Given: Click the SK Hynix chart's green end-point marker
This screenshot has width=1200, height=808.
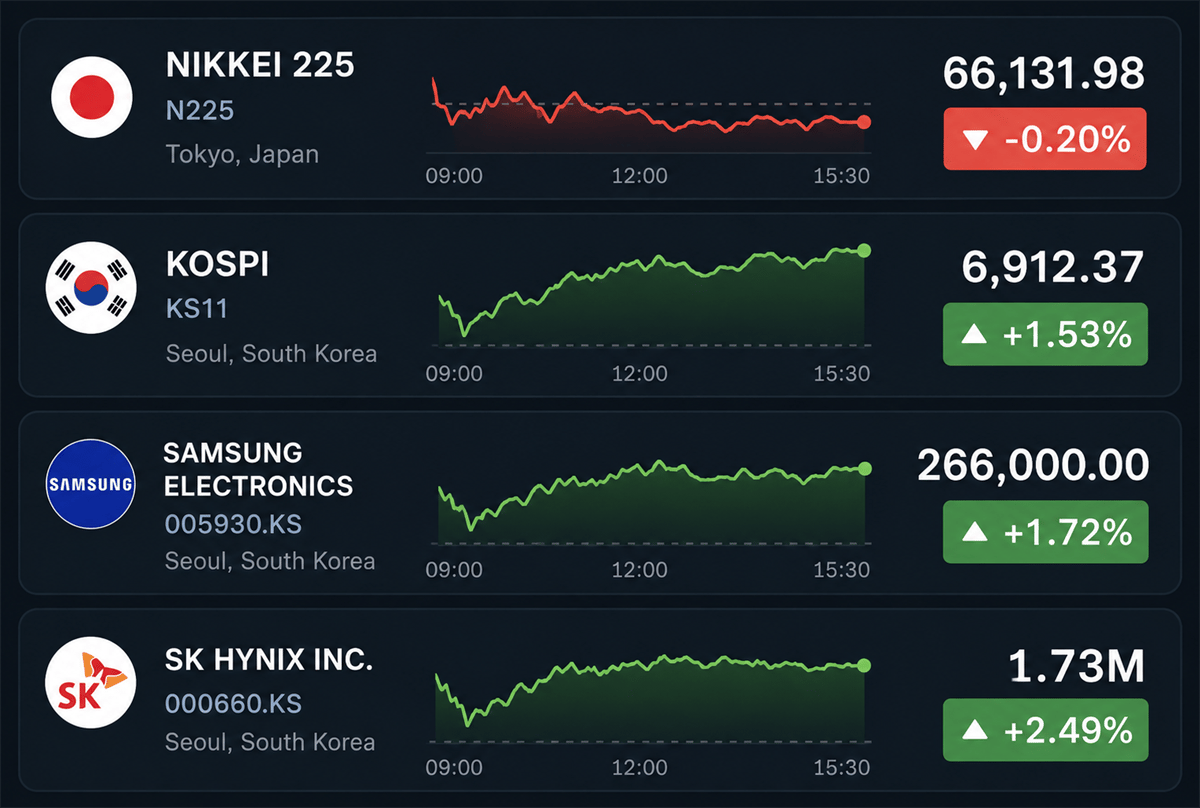Looking at the screenshot, I should pos(864,665).
